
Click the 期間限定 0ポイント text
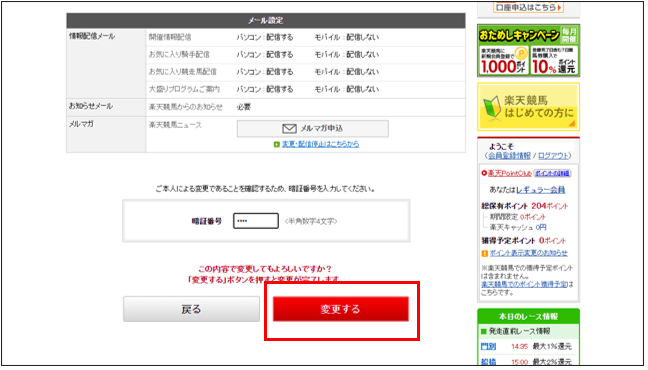click(x=518, y=217)
